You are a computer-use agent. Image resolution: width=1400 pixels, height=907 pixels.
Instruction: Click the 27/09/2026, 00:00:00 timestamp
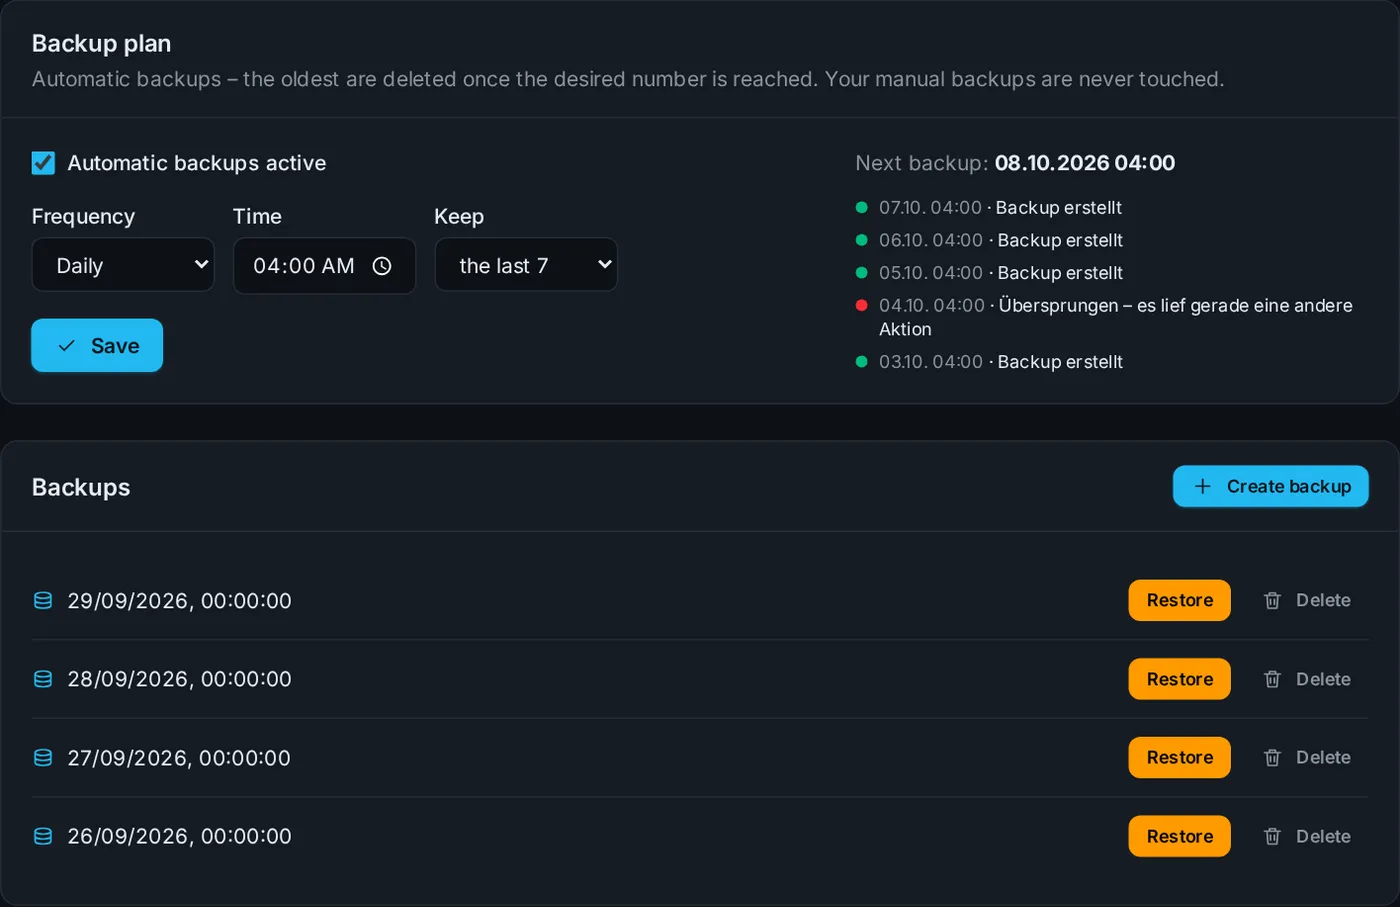(179, 758)
